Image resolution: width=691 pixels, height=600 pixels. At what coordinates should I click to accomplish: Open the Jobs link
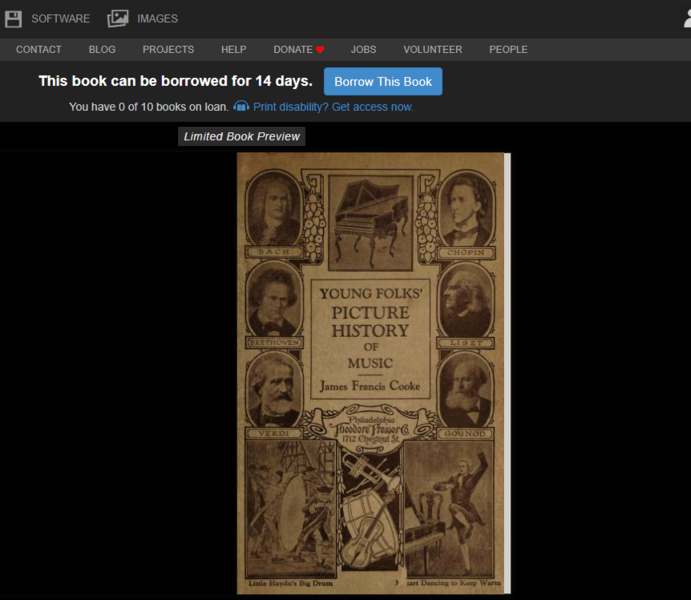pos(364,49)
